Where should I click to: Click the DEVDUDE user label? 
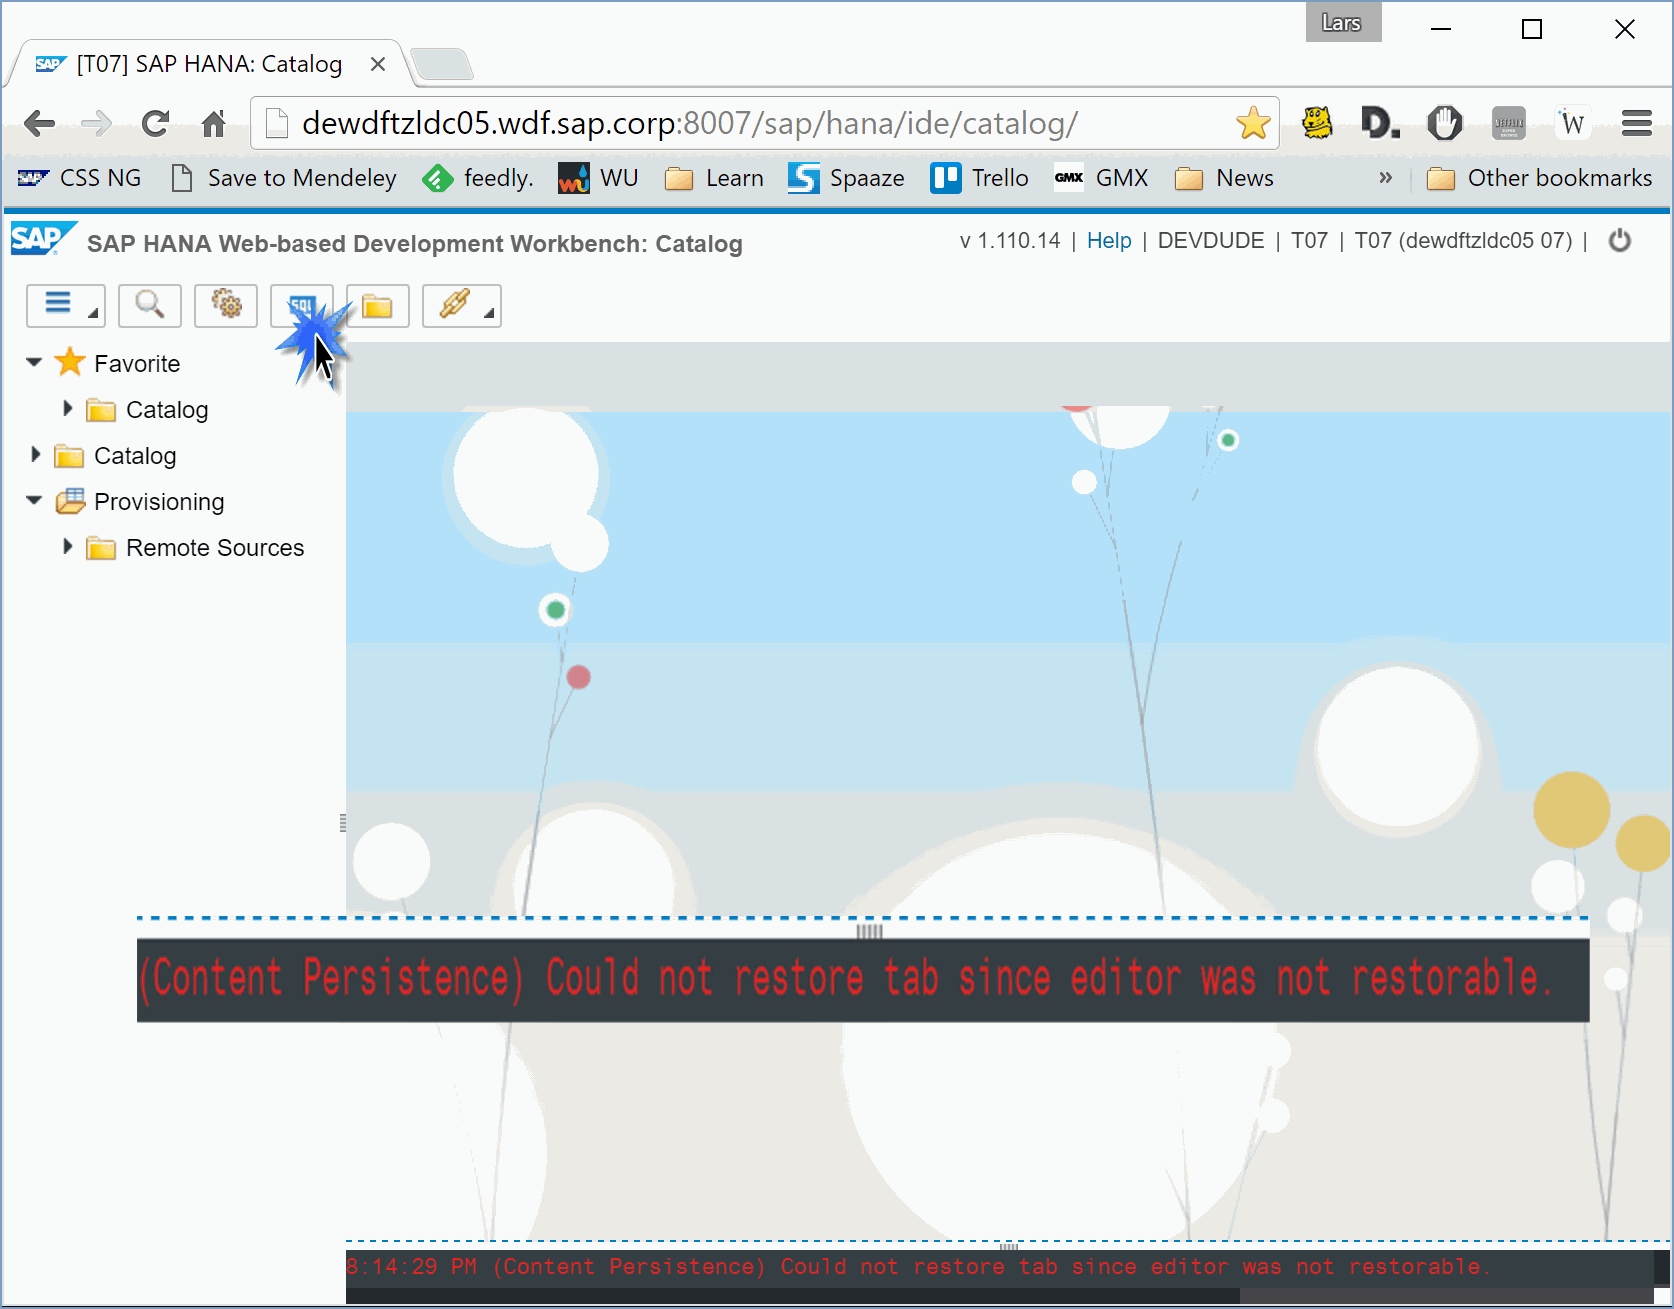[1211, 241]
